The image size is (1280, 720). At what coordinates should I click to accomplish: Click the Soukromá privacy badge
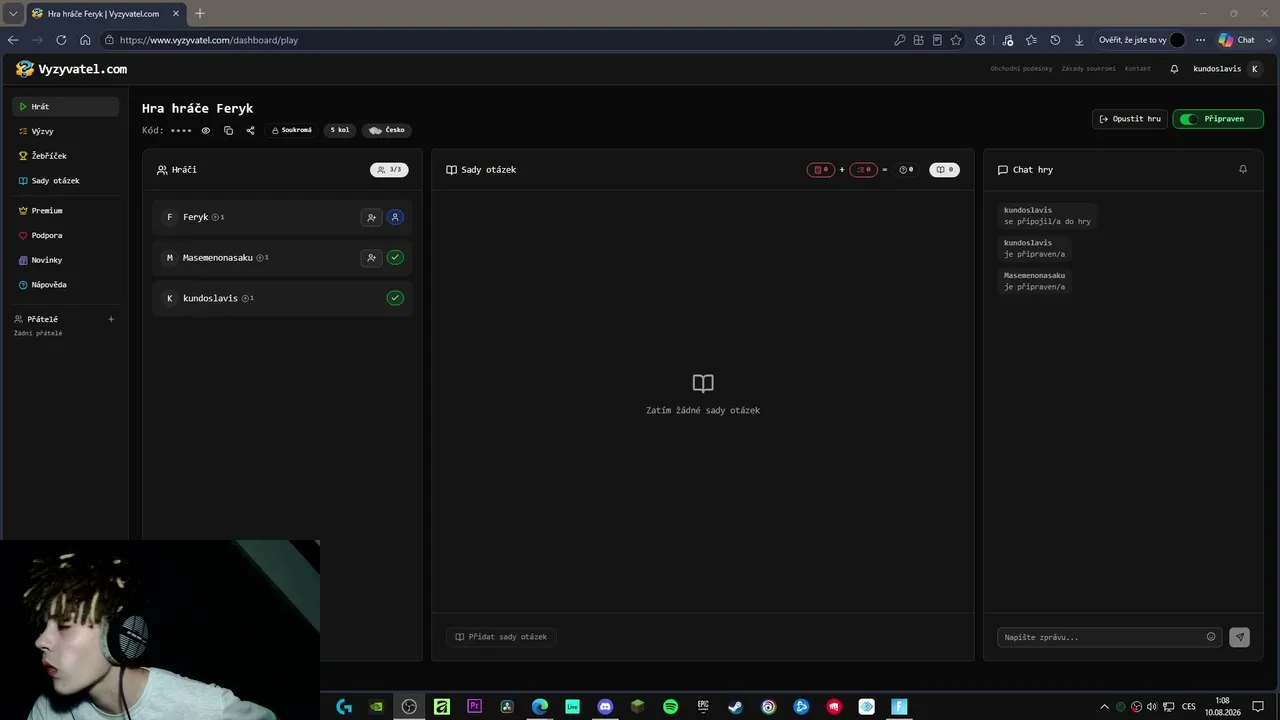[291, 130]
